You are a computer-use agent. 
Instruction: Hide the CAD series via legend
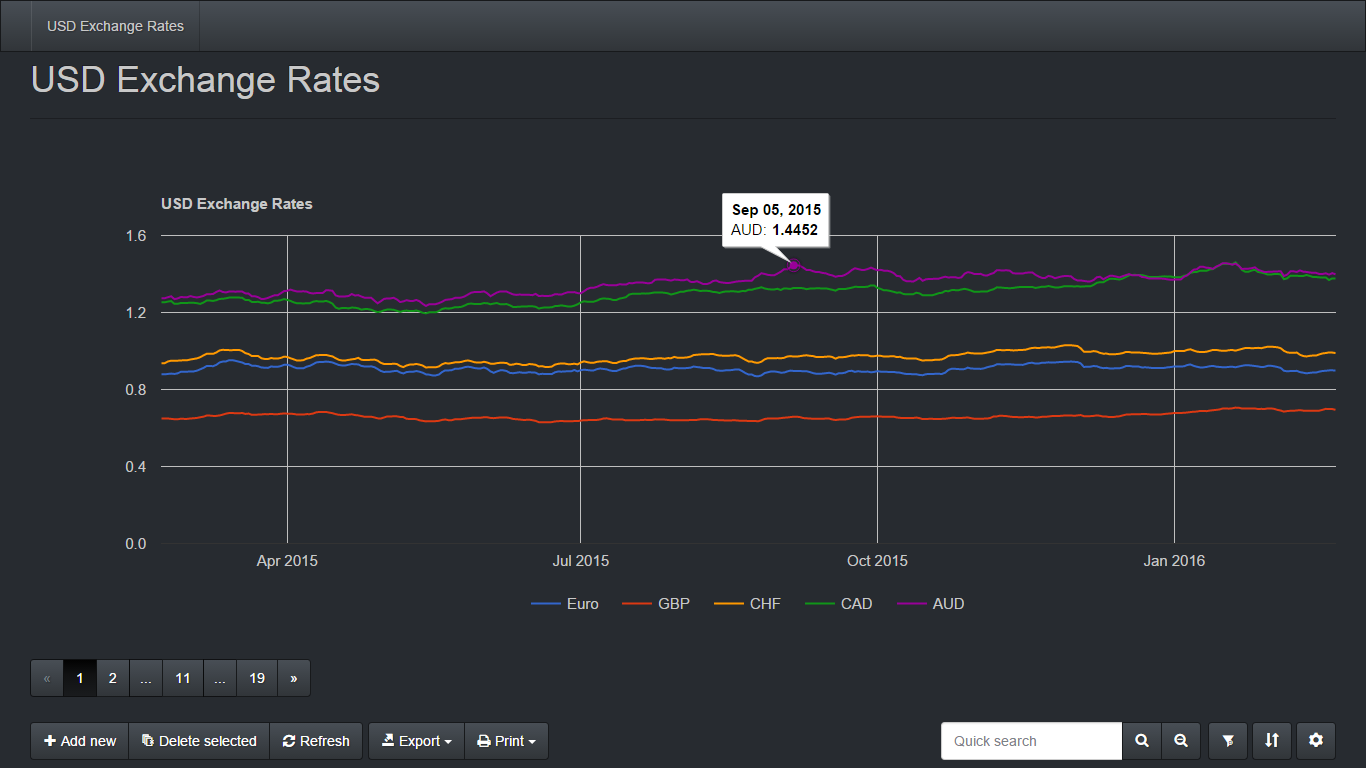pyautogui.click(x=856, y=604)
